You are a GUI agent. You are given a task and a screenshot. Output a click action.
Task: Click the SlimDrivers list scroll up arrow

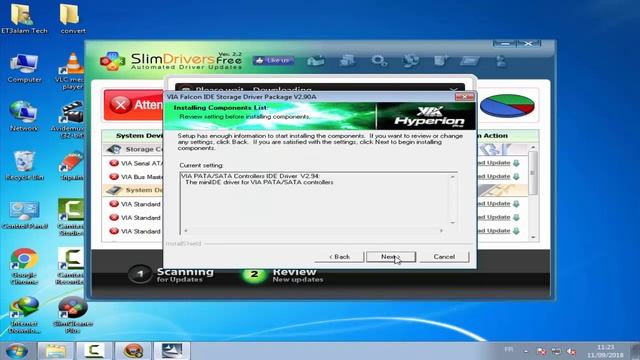pyautogui.click(x=533, y=147)
